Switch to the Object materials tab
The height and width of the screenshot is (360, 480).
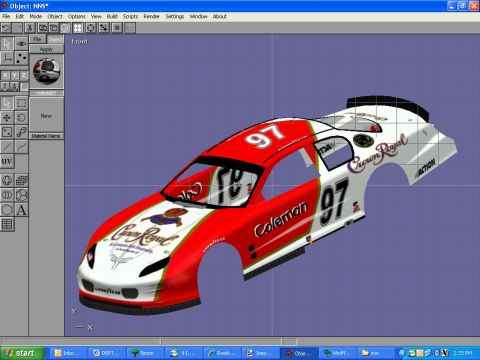(55, 39)
